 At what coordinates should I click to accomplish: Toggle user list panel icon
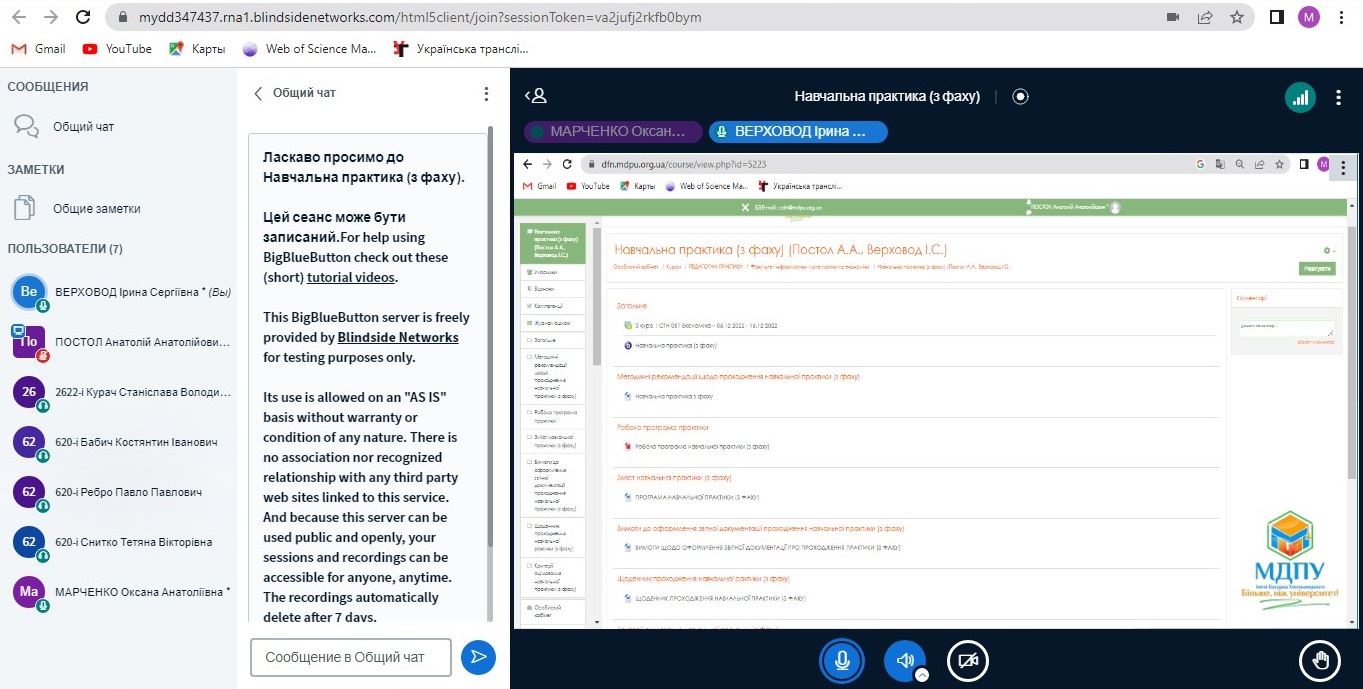point(537,96)
